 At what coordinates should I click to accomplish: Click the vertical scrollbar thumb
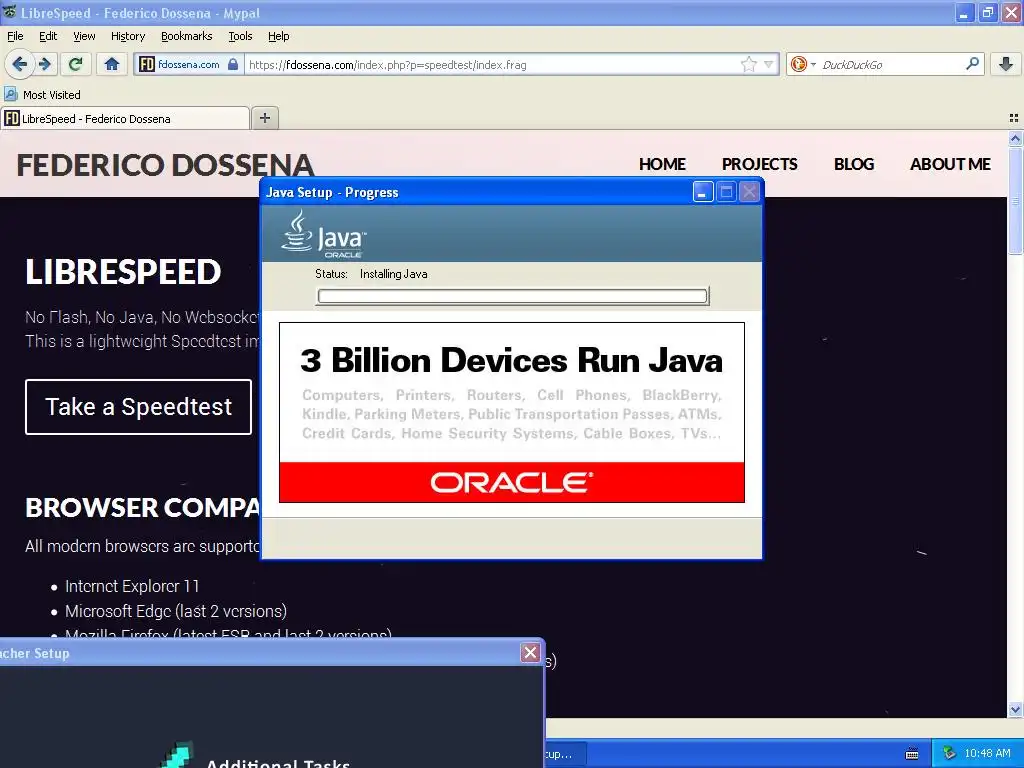pyautogui.click(x=1015, y=201)
